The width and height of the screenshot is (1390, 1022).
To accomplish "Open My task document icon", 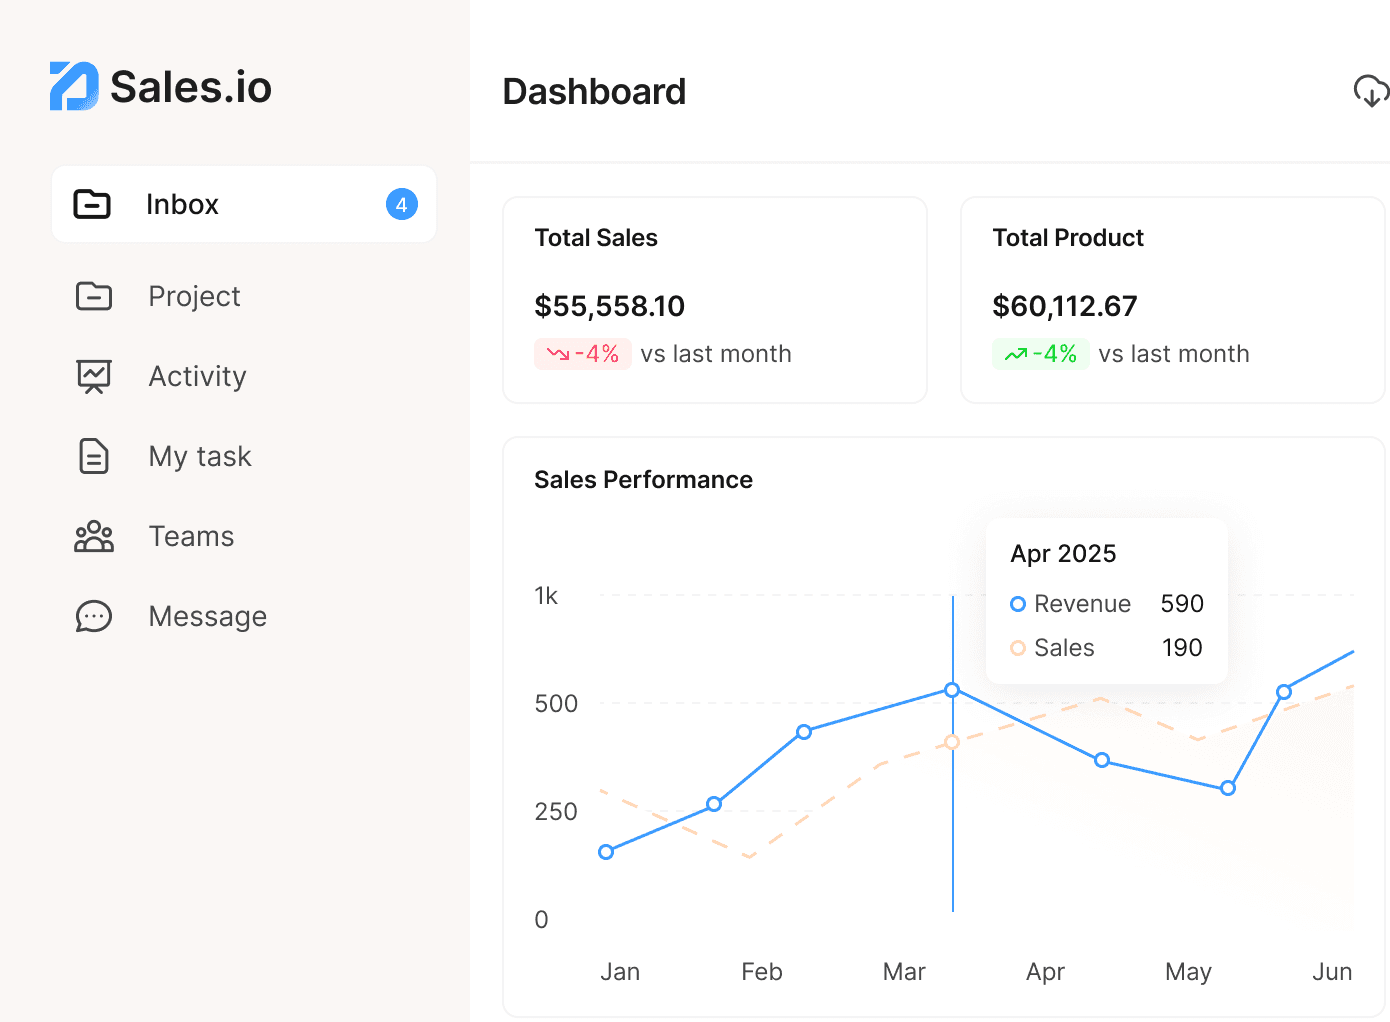I will pos(92,456).
